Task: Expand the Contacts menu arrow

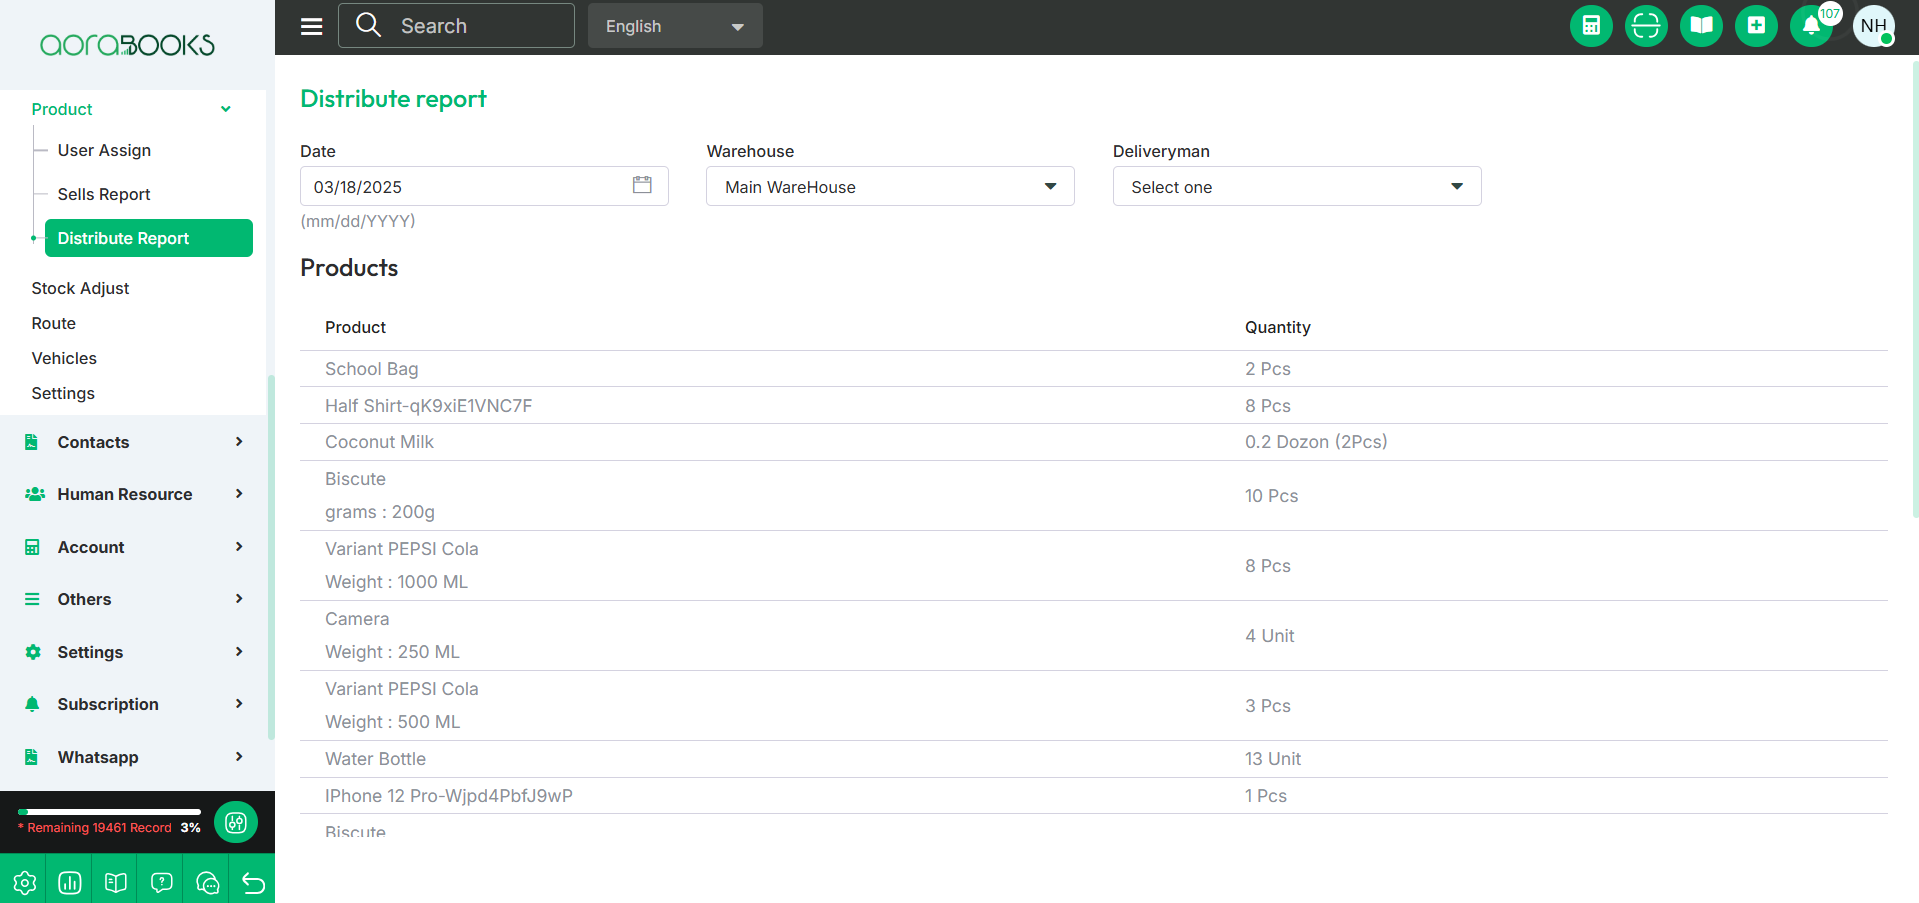Action: 239,441
